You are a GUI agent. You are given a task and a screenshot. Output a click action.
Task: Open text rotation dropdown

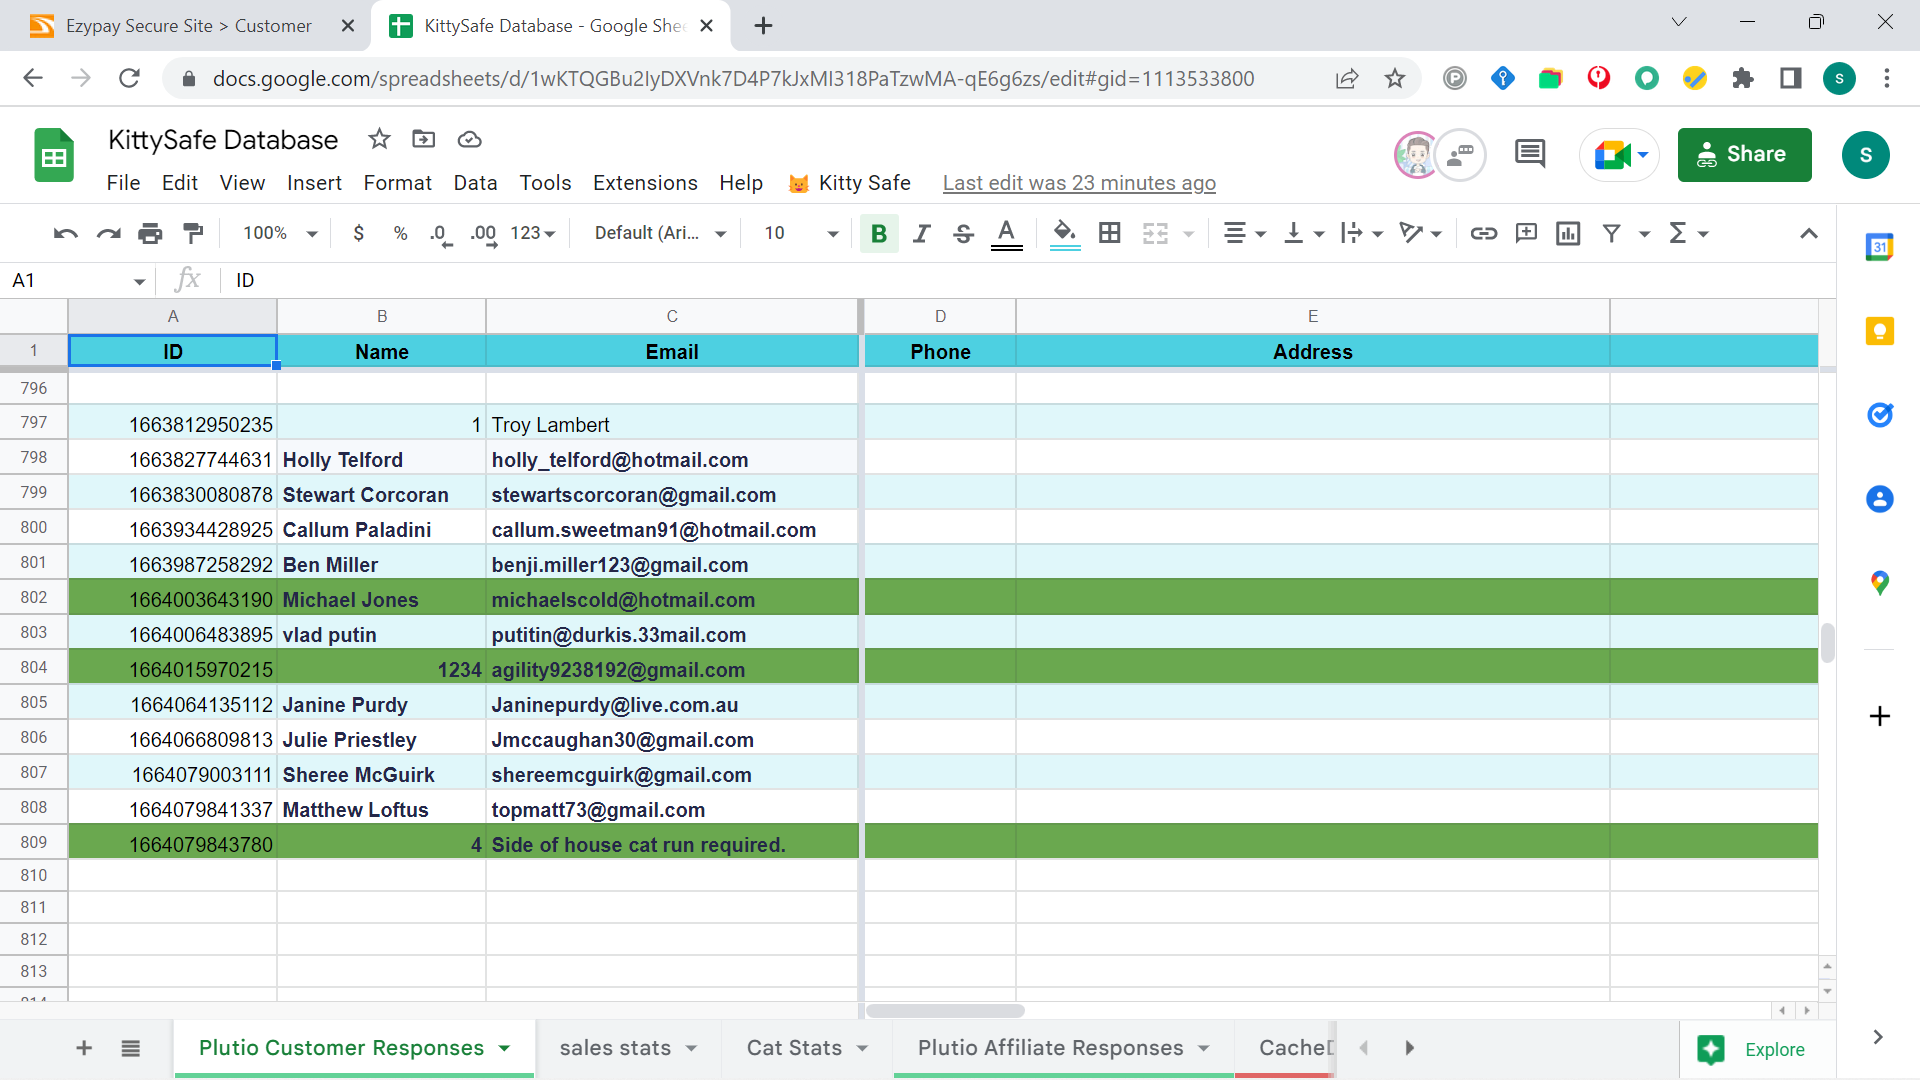coord(1421,233)
